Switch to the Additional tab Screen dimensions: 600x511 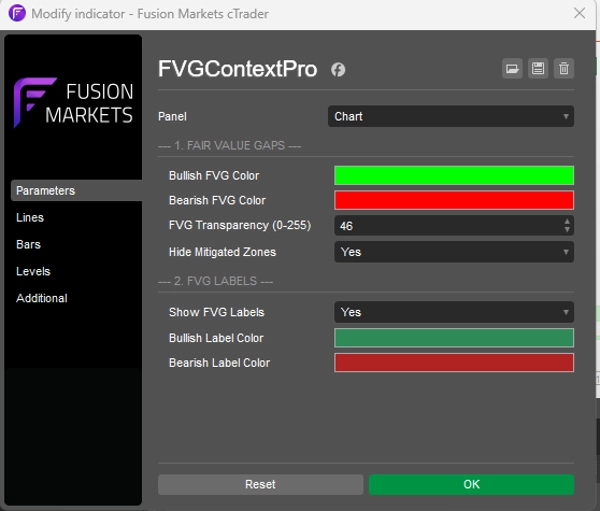(42, 298)
